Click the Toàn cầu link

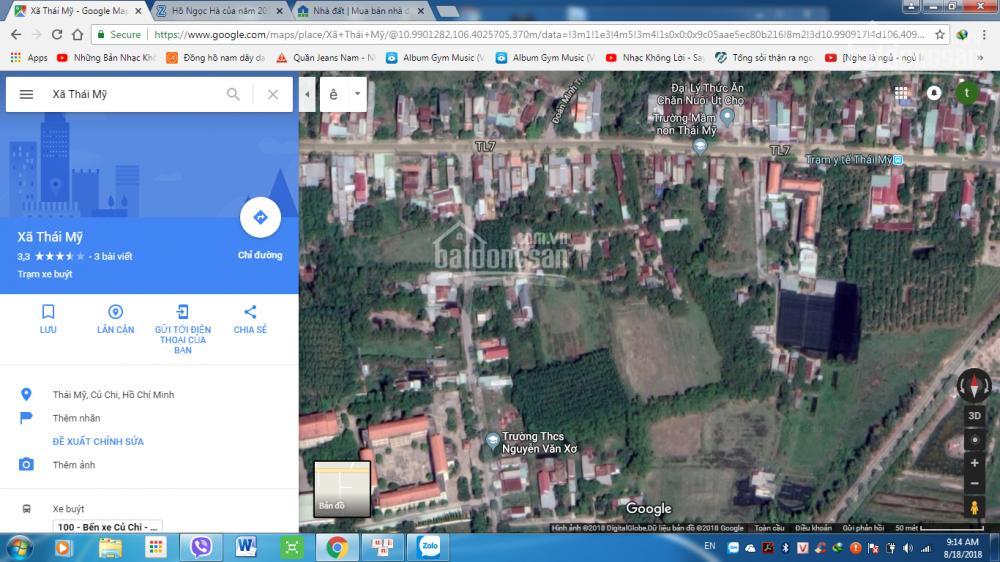(769, 528)
